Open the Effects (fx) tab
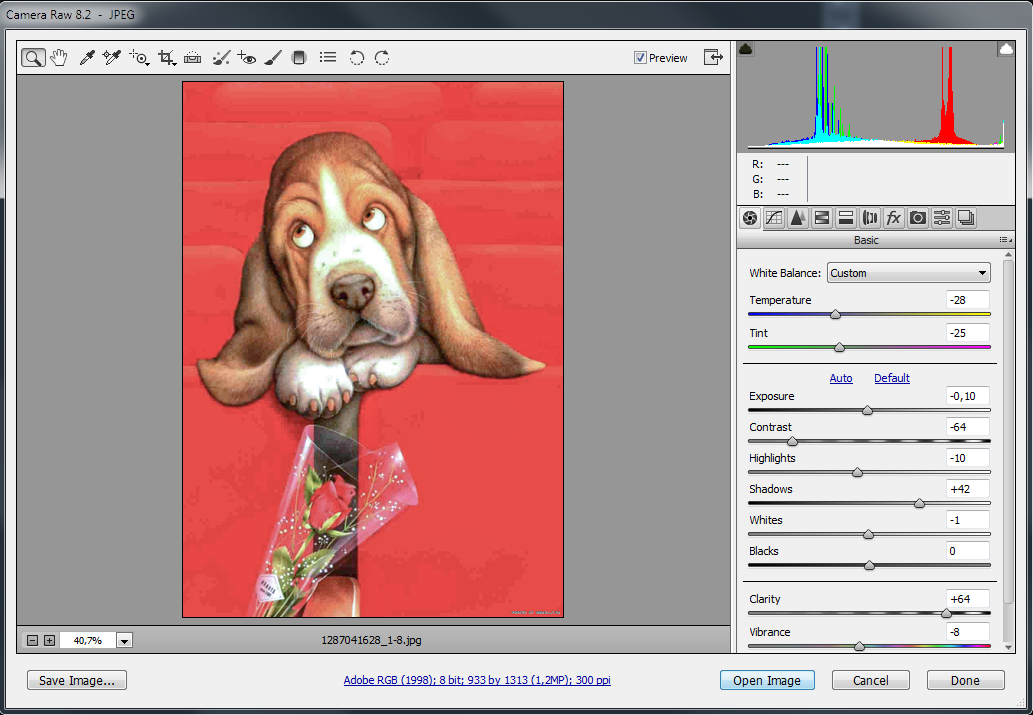This screenshot has width=1033, height=715. tap(893, 218)
